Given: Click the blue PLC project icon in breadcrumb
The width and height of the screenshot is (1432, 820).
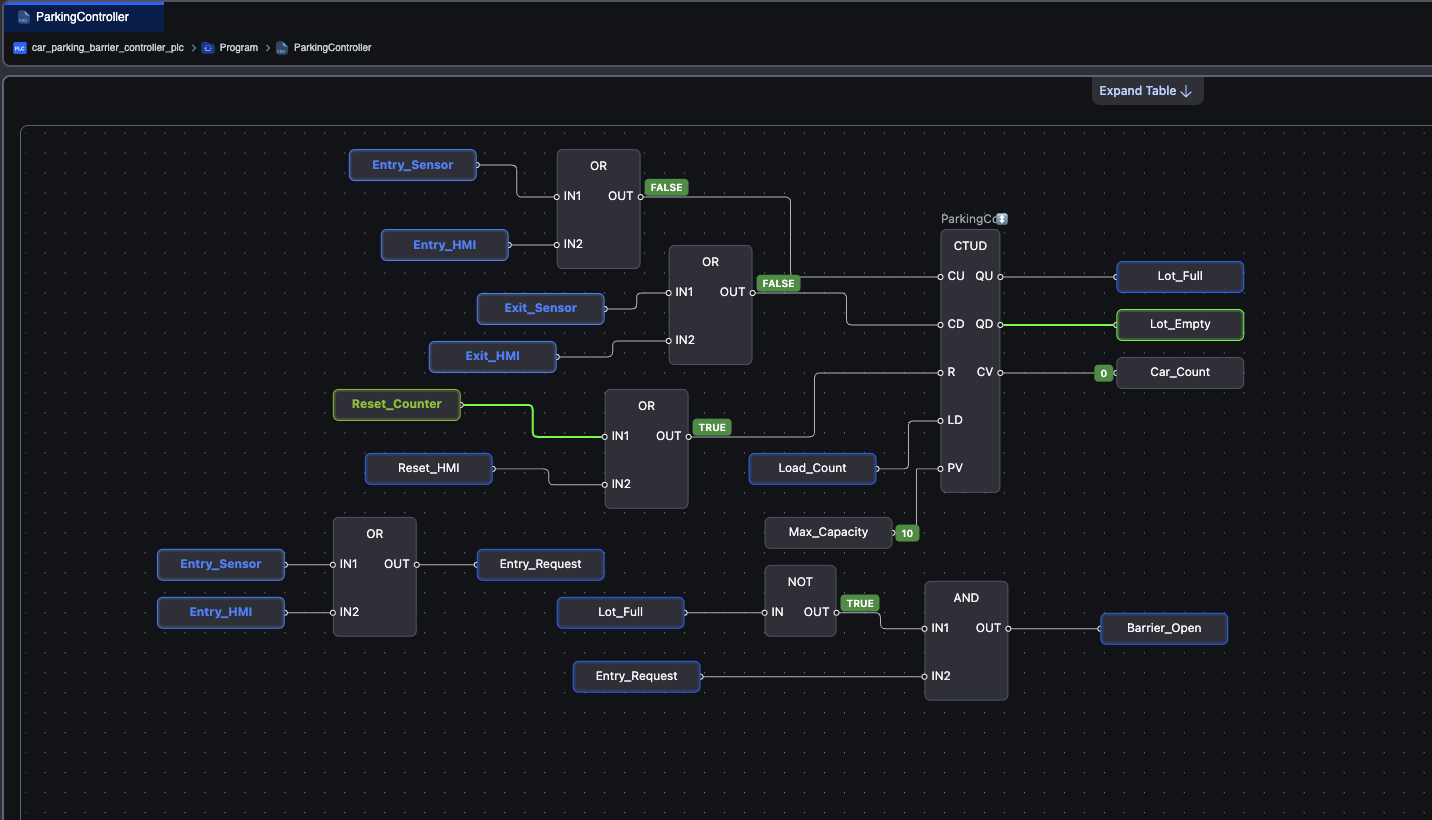Looking at the screenshot, I should (20, 48).
